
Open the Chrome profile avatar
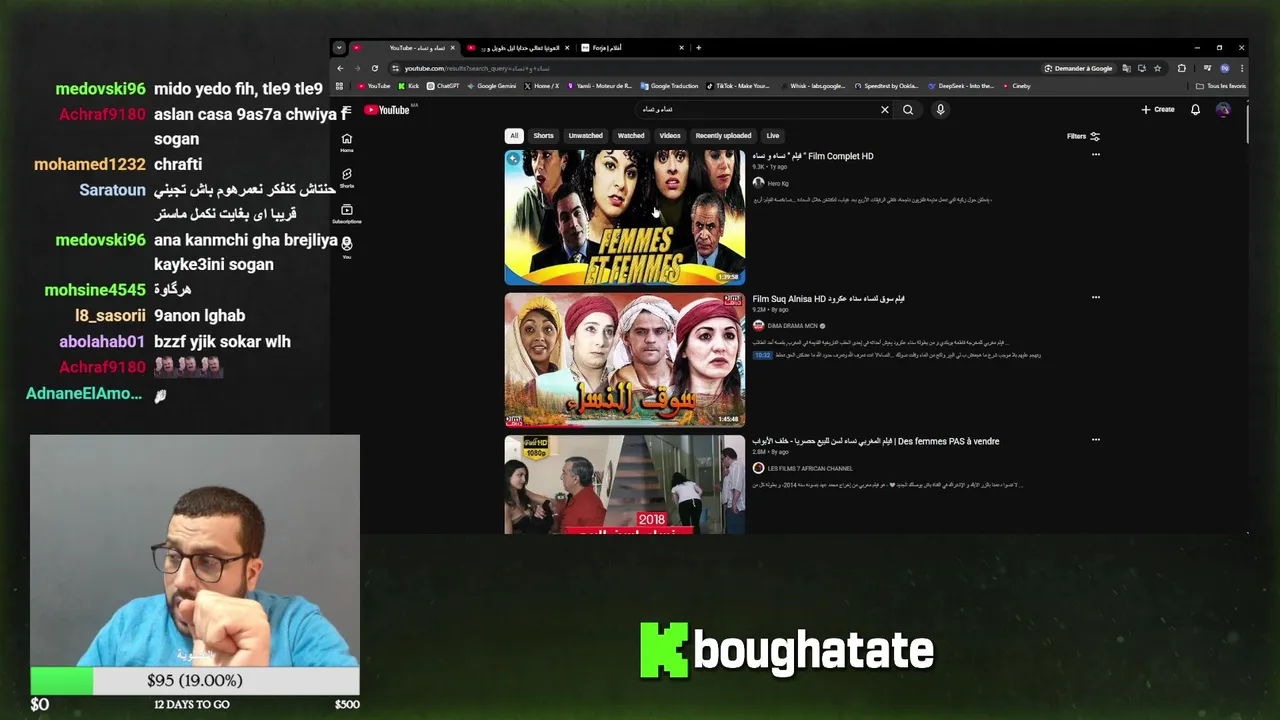click(x=1225, y=68)
